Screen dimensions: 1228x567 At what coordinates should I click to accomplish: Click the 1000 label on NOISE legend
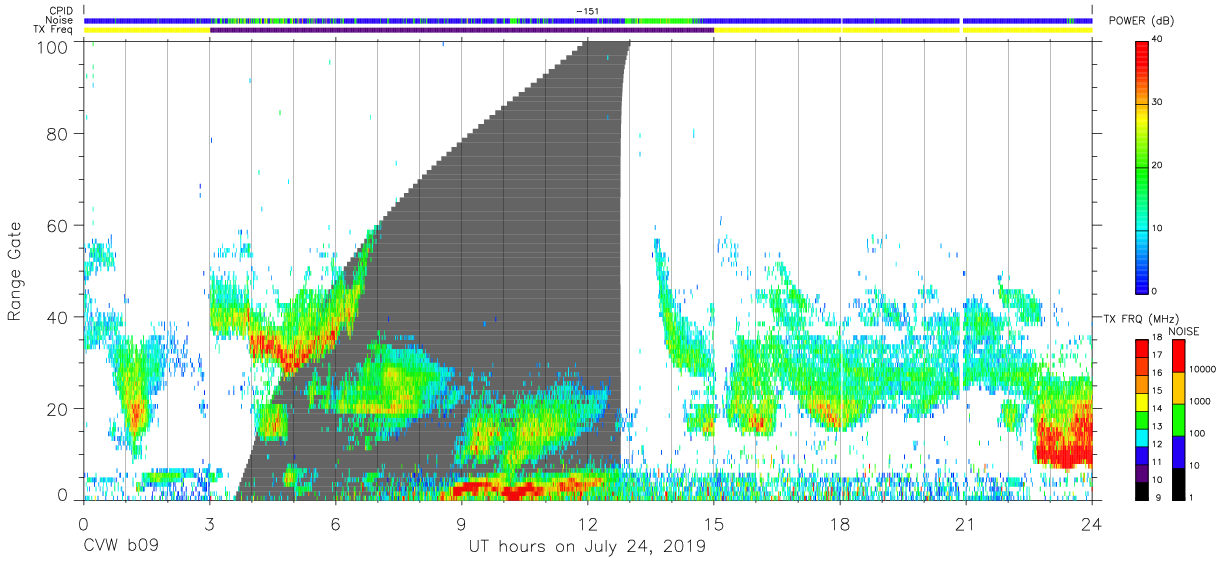click(1199, 401)
